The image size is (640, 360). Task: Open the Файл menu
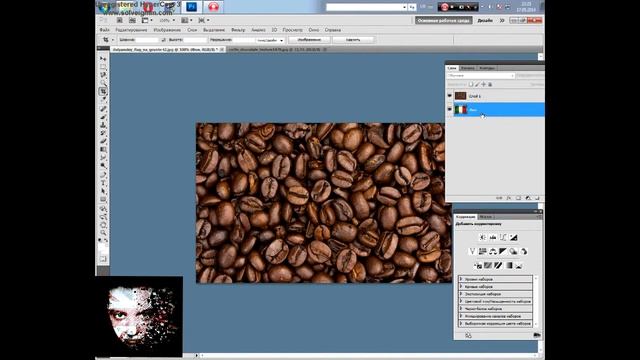[104, 30]
